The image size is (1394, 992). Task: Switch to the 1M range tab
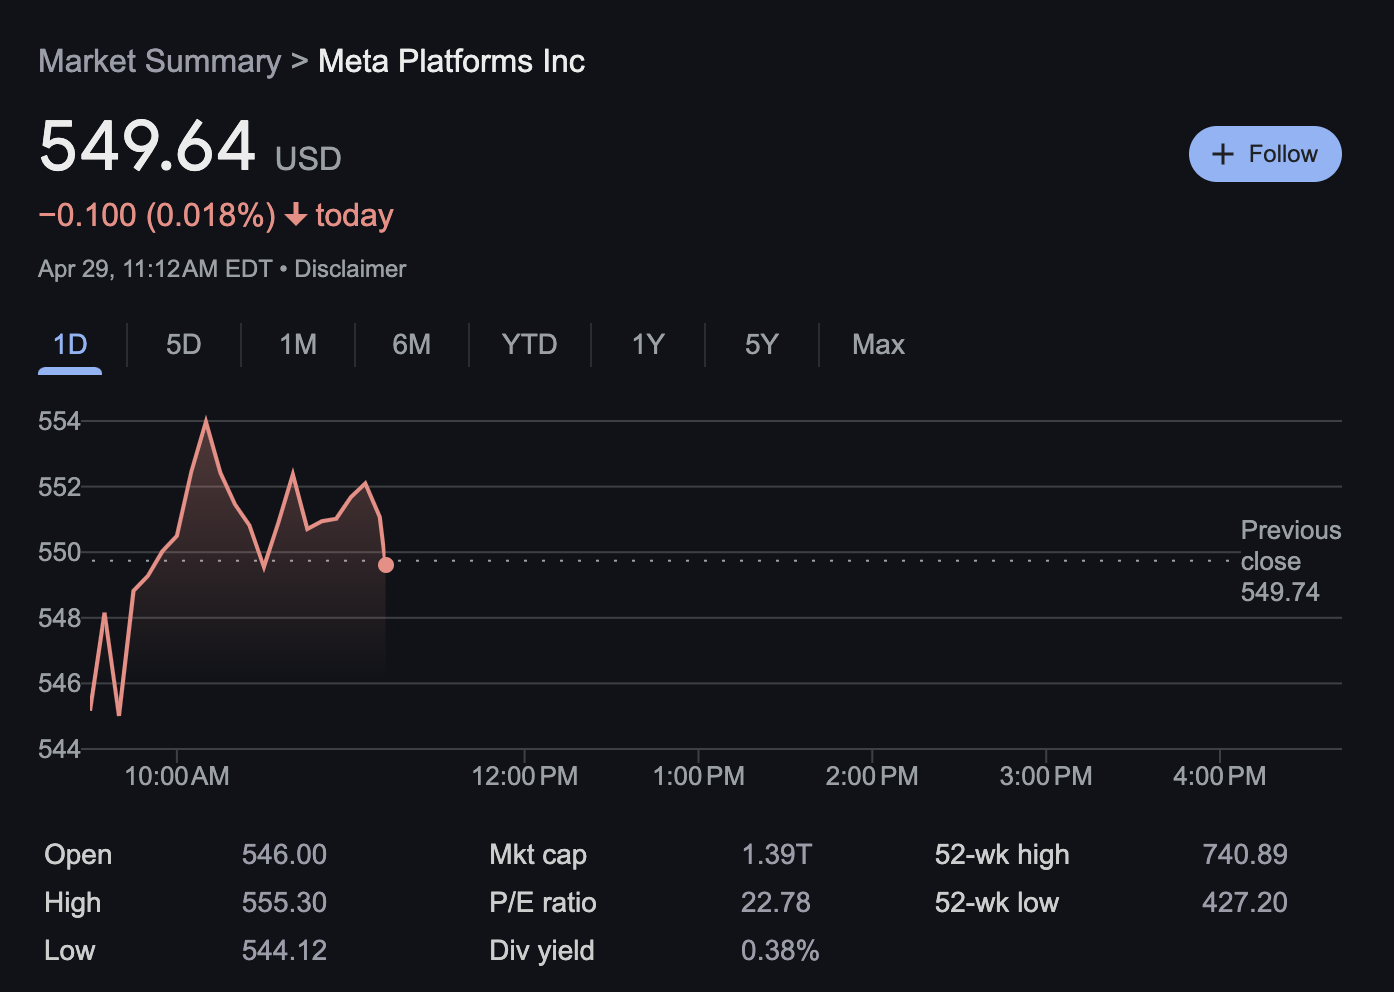point(298,345)
